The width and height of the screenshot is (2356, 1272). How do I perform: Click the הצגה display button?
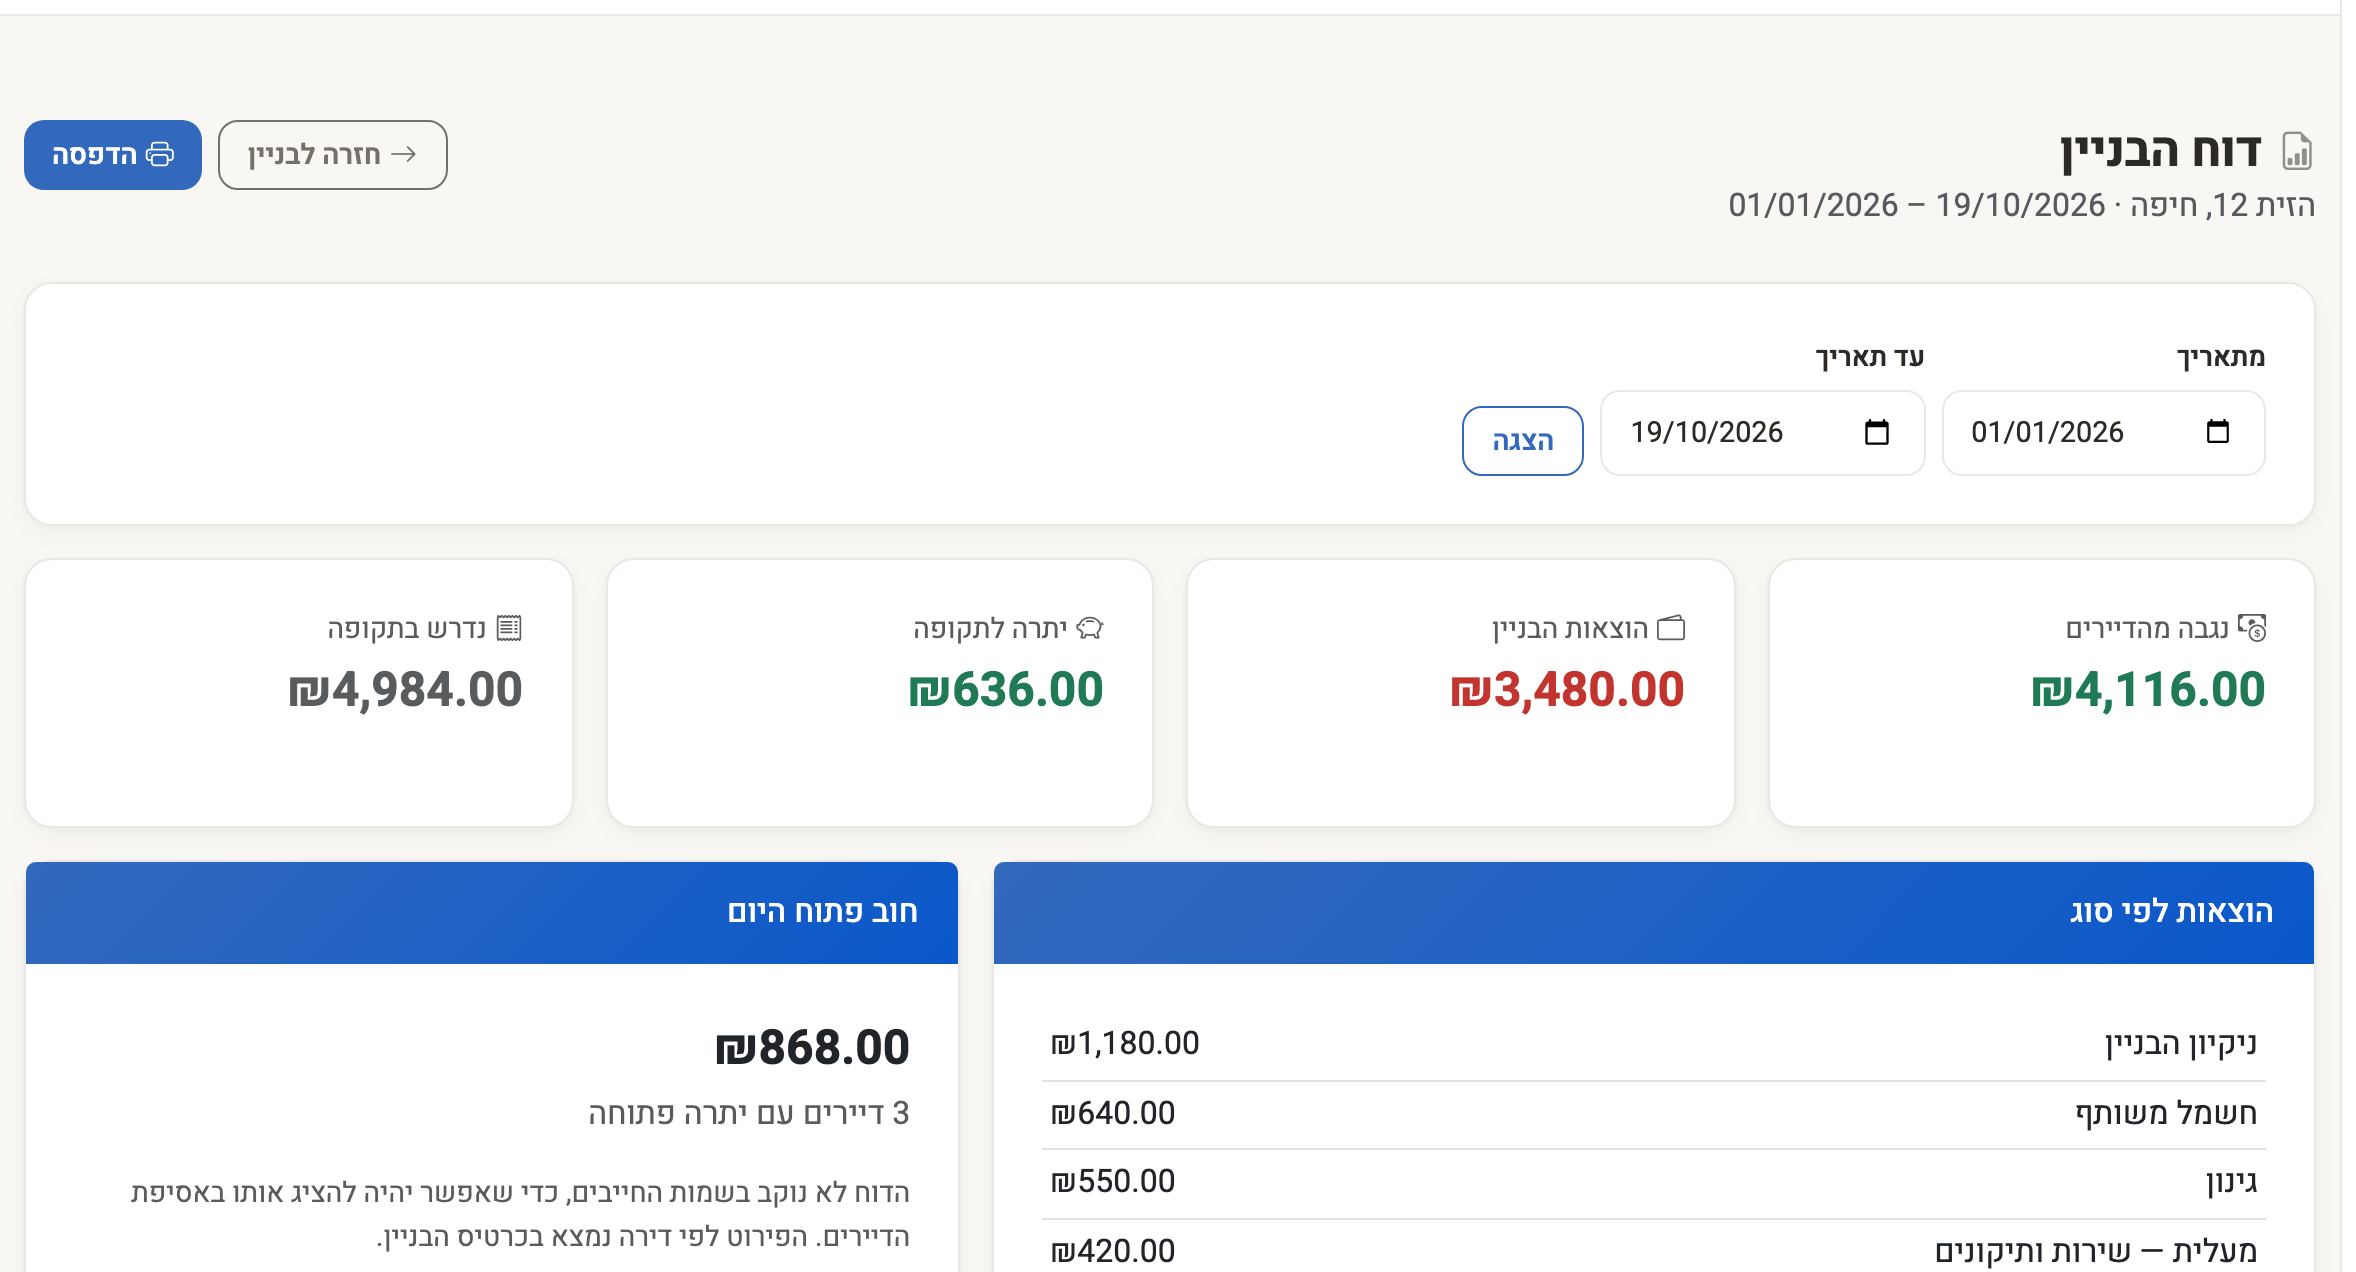click(x=1522, y=441)
